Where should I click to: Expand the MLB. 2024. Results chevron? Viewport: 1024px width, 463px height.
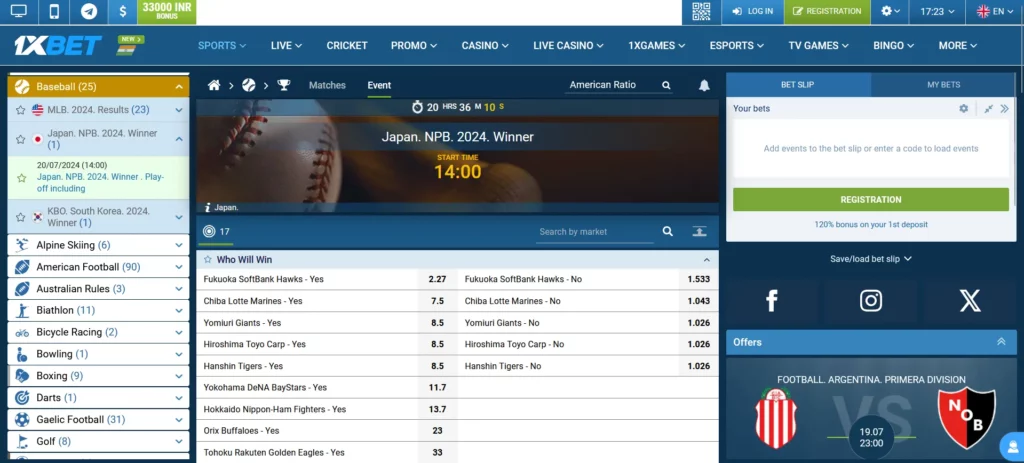[179, 110]
